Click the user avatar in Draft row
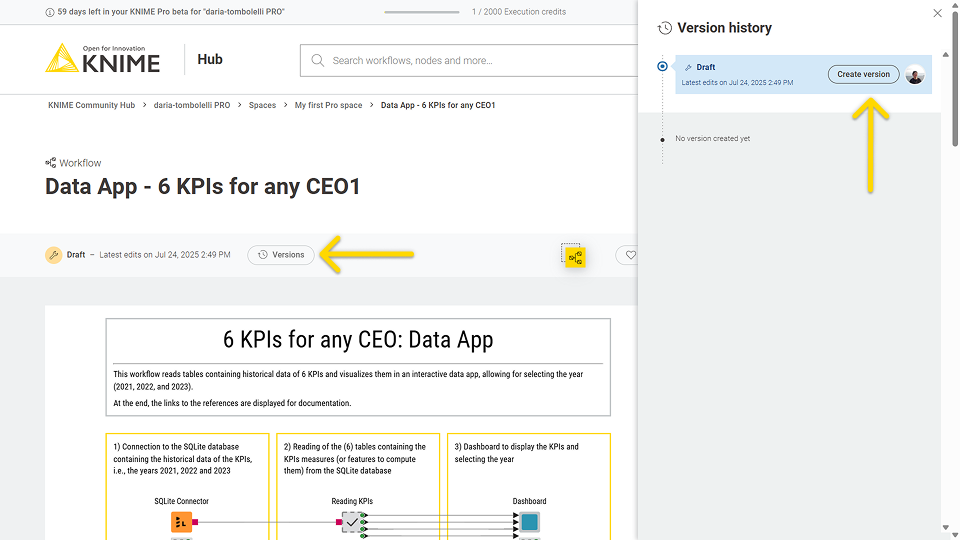 point(915,75)
